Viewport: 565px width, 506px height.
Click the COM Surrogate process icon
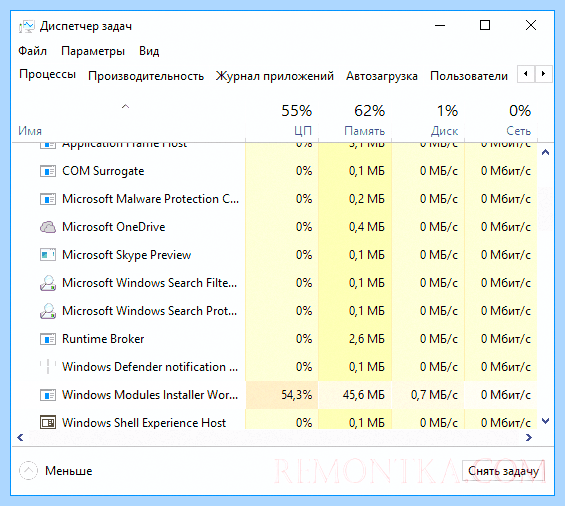(48, 171)
